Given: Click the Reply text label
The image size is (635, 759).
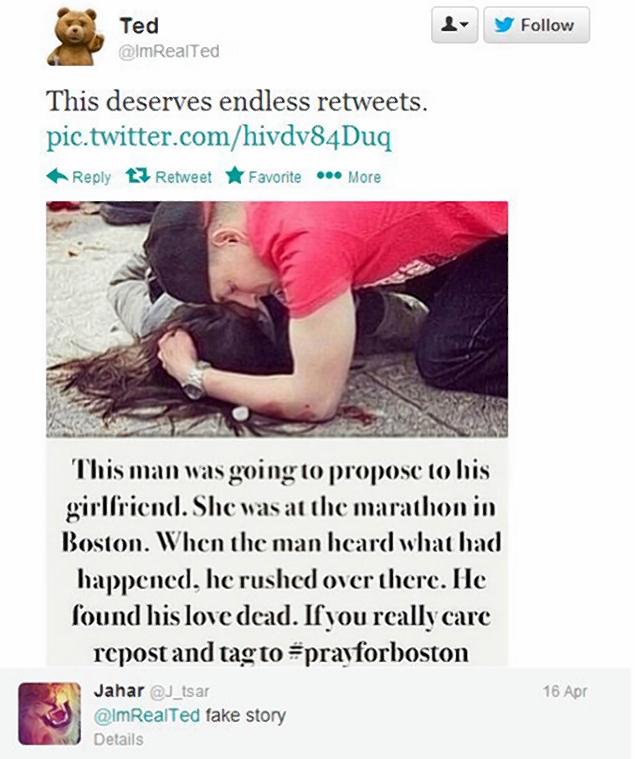Looking at the screenshot, I should [x=91, y=177].
